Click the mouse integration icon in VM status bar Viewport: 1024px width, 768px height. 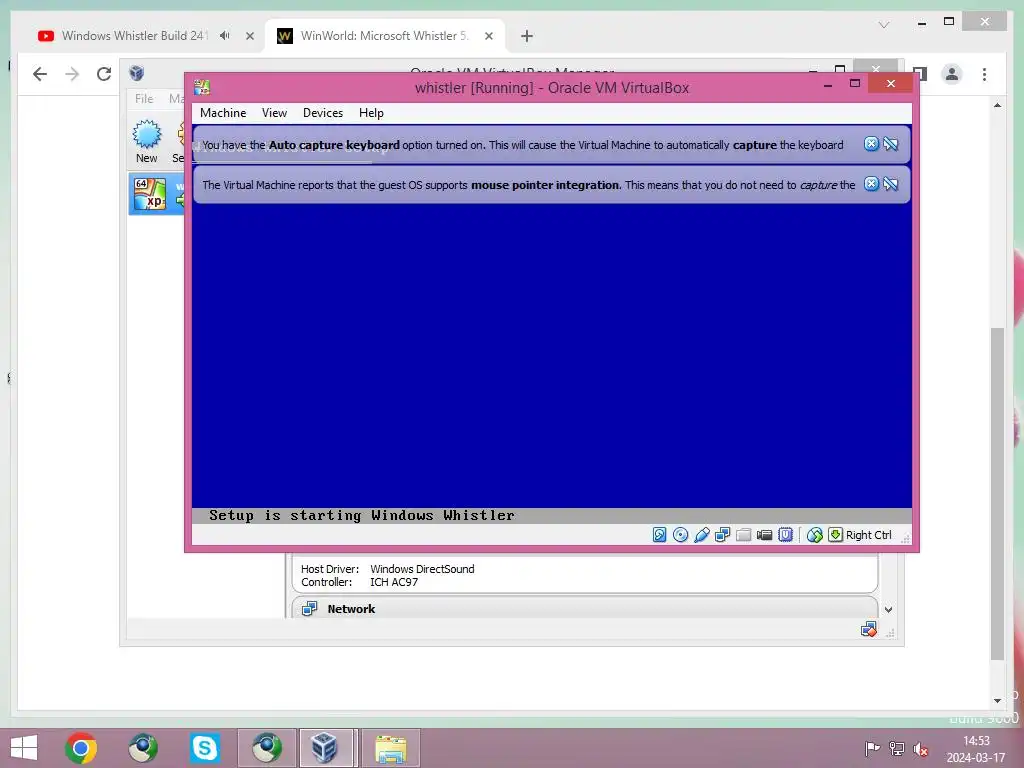coord(814,535)
